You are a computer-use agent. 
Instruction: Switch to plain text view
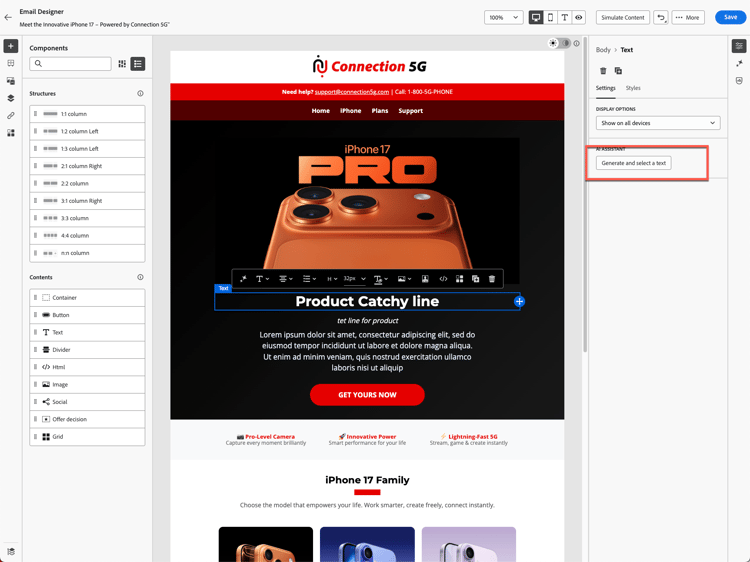pyautogui.click(x=564, y=17)
